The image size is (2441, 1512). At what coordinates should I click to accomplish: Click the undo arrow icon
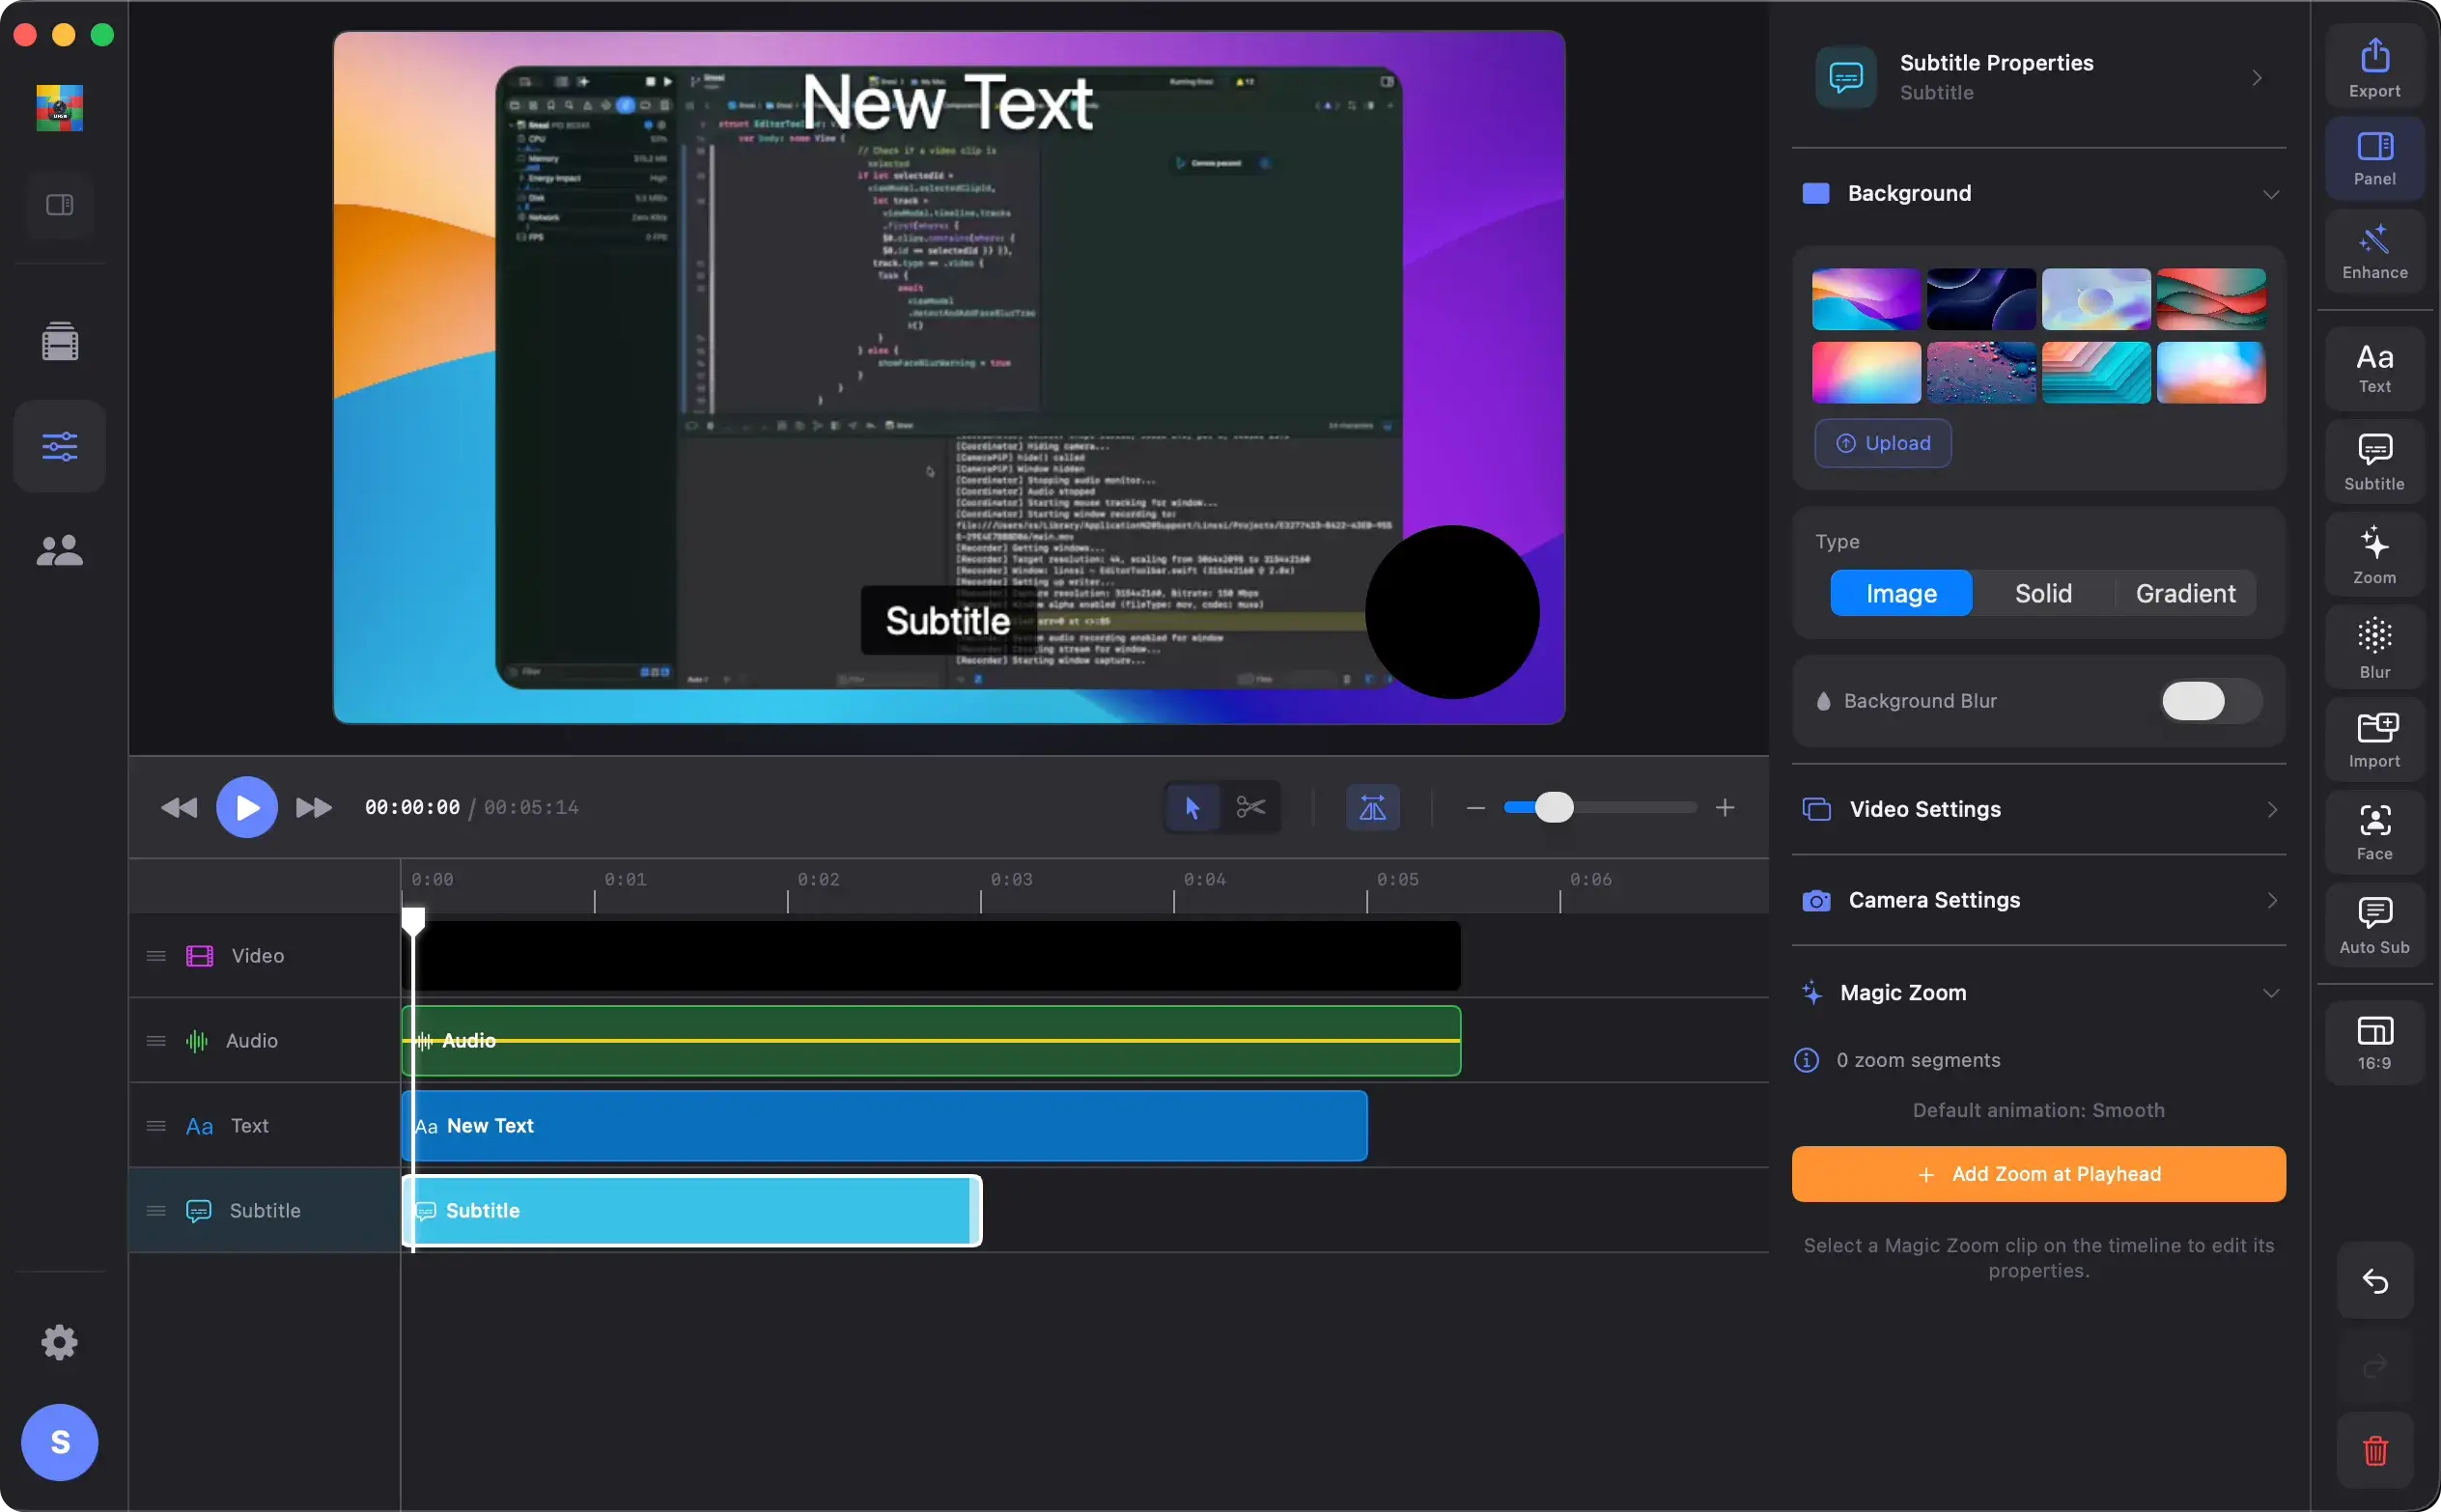click(2374, 1281)
